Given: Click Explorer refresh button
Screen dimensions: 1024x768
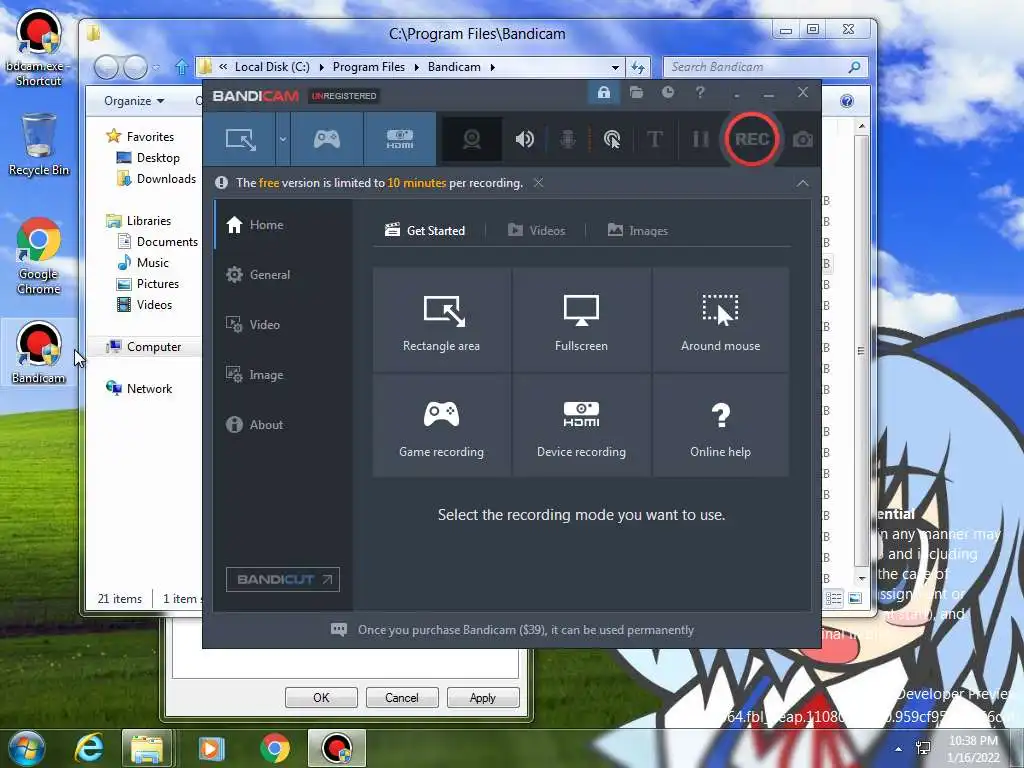Looking at the screenshot, I should [x=638, y=67].
